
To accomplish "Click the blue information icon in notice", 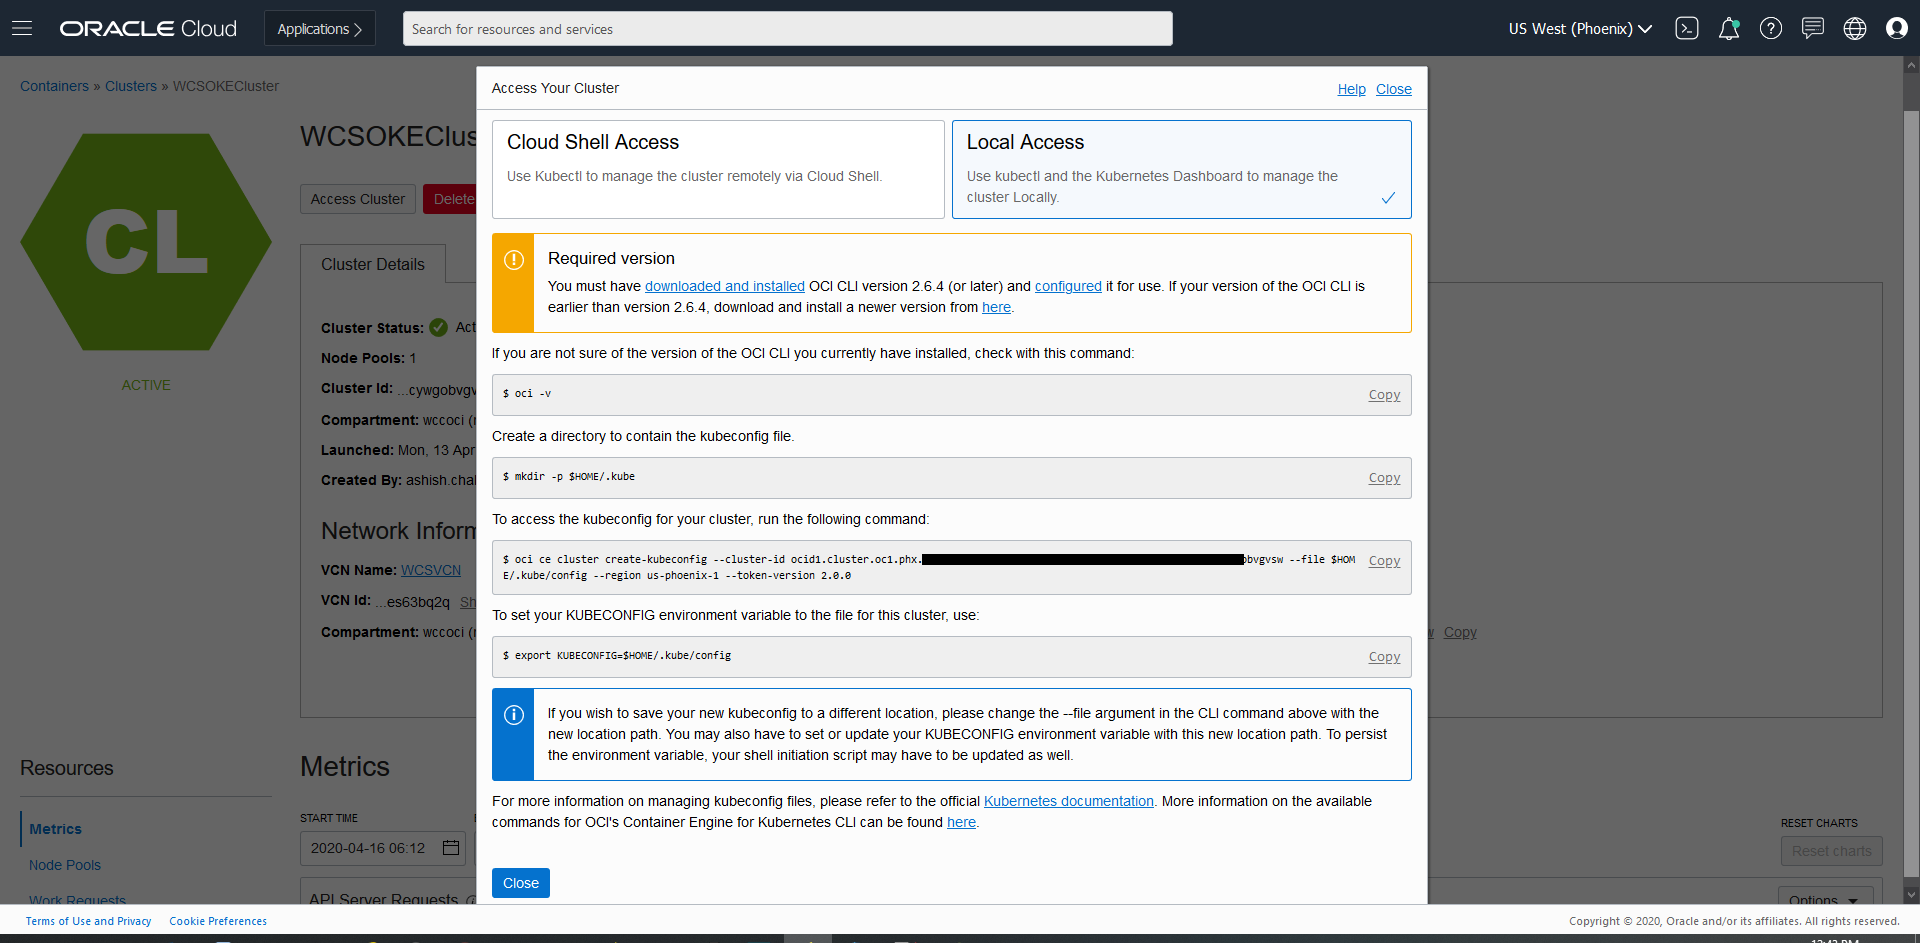I will coord(513,715).
